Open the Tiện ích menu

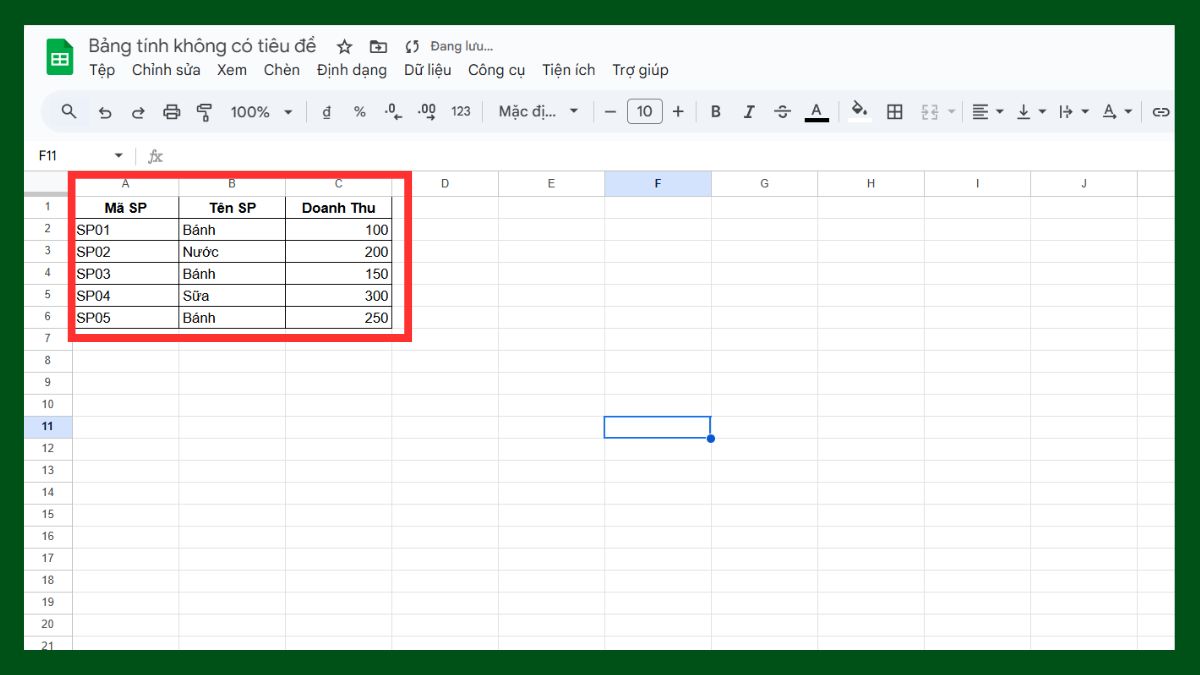click(569, 70)
